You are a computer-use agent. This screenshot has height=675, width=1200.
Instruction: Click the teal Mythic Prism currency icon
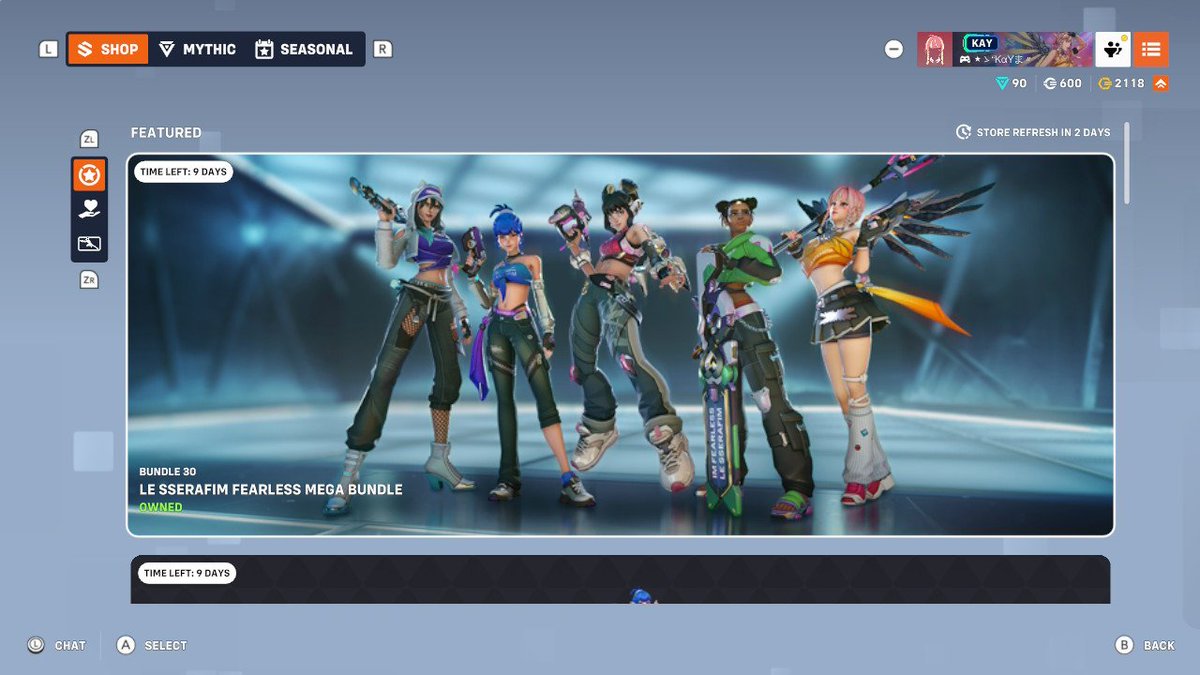(x=1002, y=84)
